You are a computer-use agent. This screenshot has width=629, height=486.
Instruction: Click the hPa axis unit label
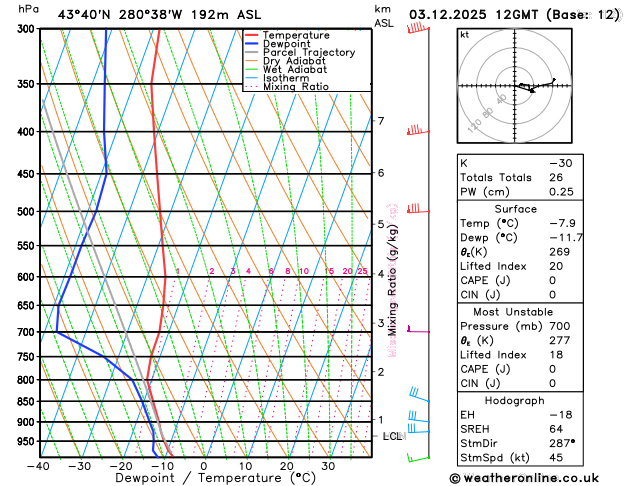(x=29, y=9)
